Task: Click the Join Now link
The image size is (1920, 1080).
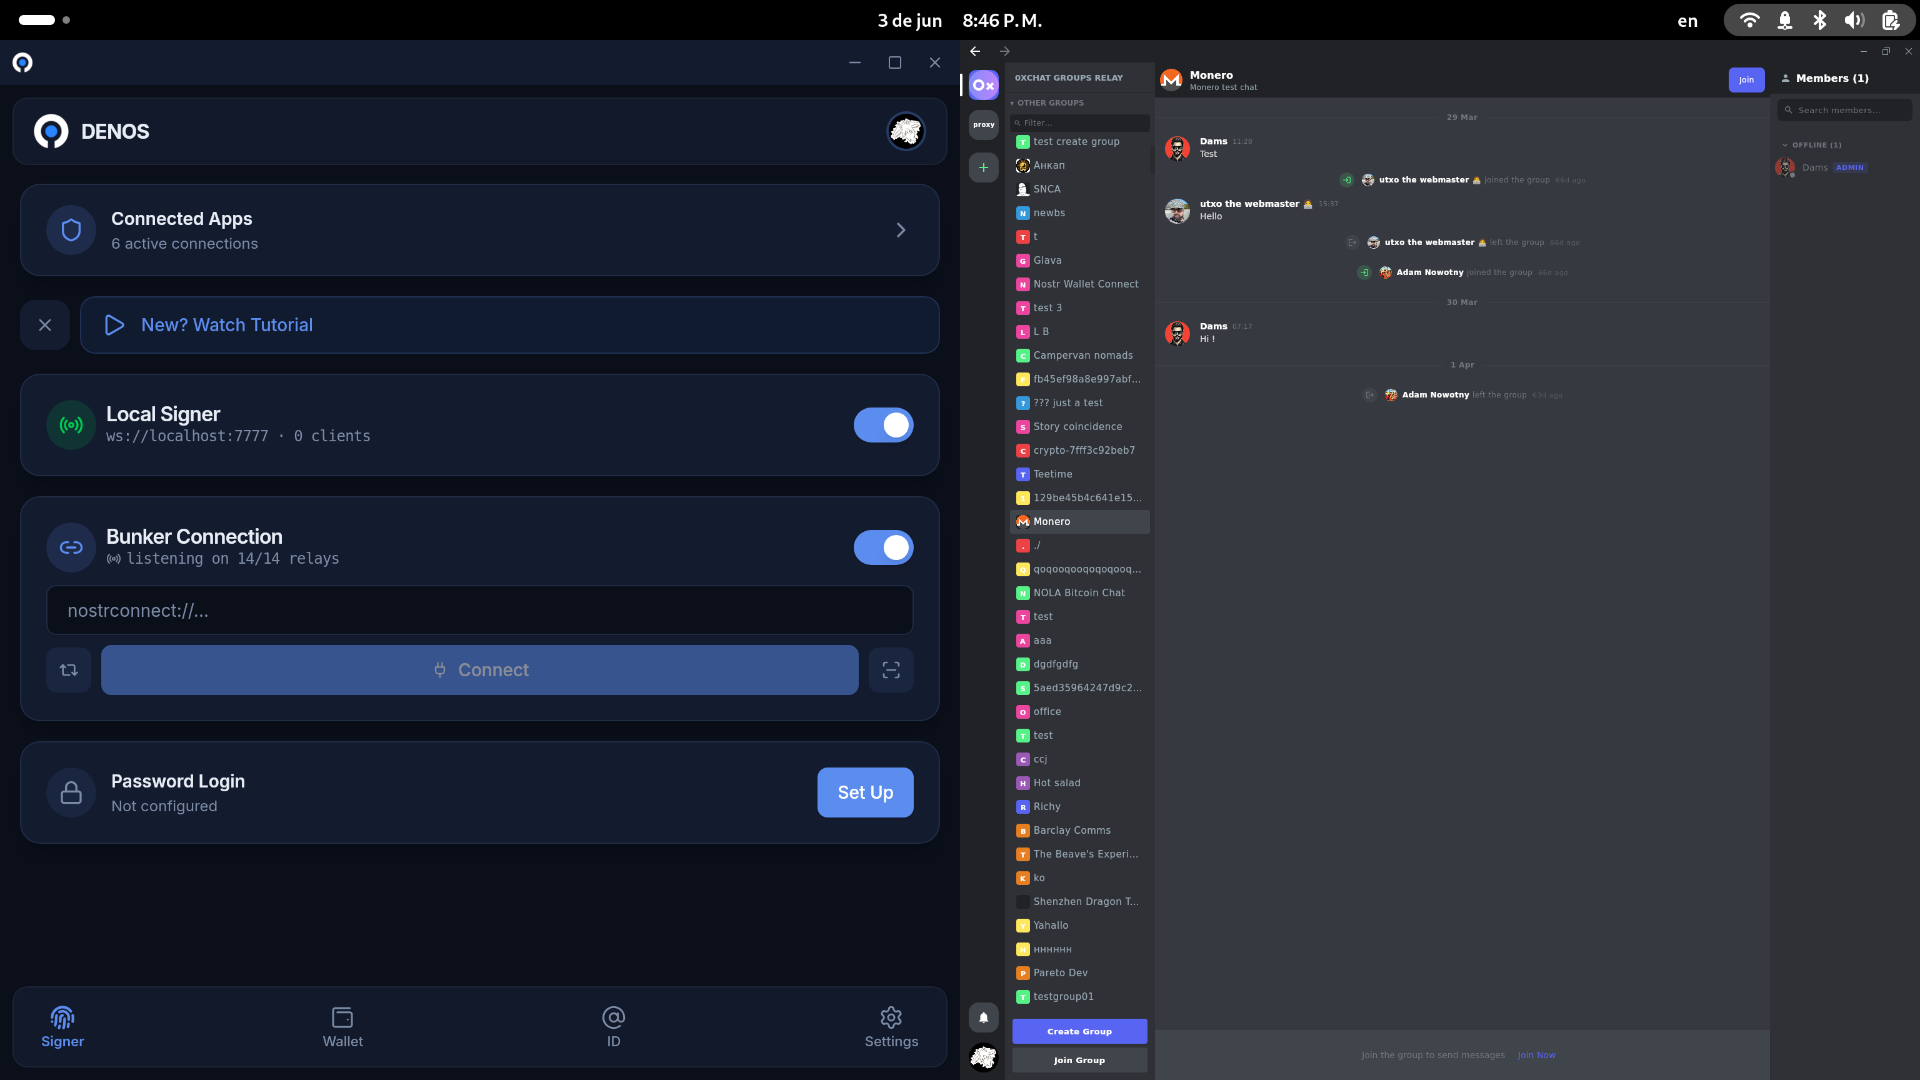Action: tap(1536, 1055)
